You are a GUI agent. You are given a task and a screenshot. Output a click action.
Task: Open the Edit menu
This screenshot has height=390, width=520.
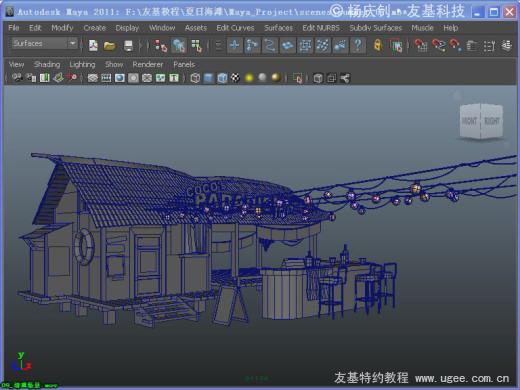(35, 28)
